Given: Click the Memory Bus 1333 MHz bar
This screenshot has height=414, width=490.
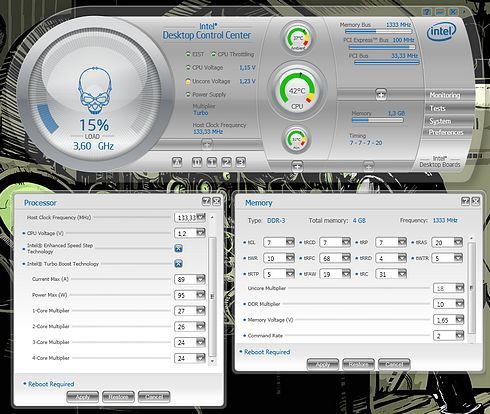Looking at the screenshot, I should pyautogui.click(x=378, y=32).
